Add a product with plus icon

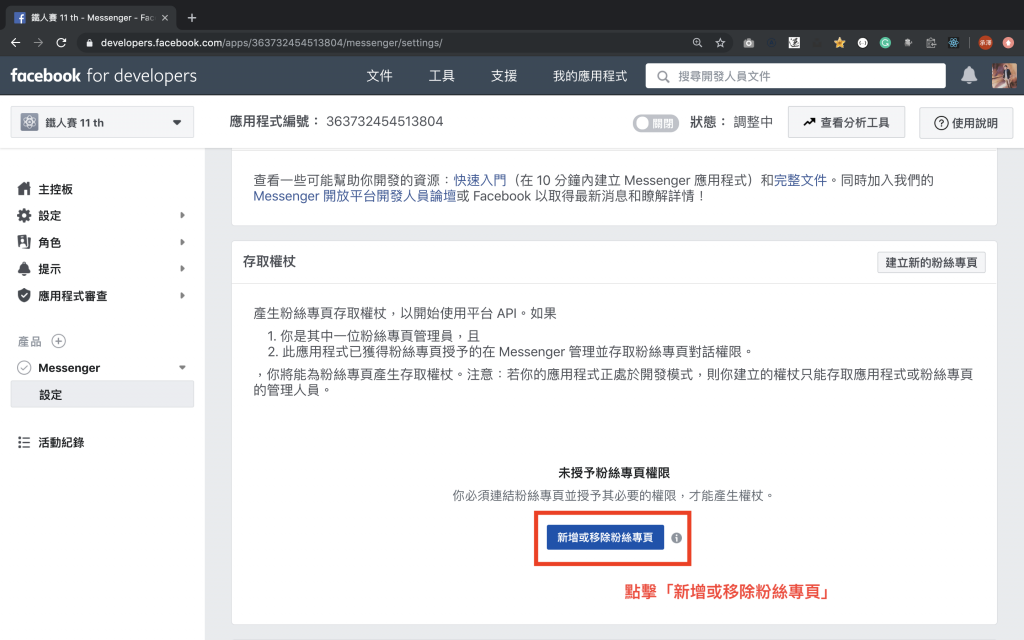(59, 341)
